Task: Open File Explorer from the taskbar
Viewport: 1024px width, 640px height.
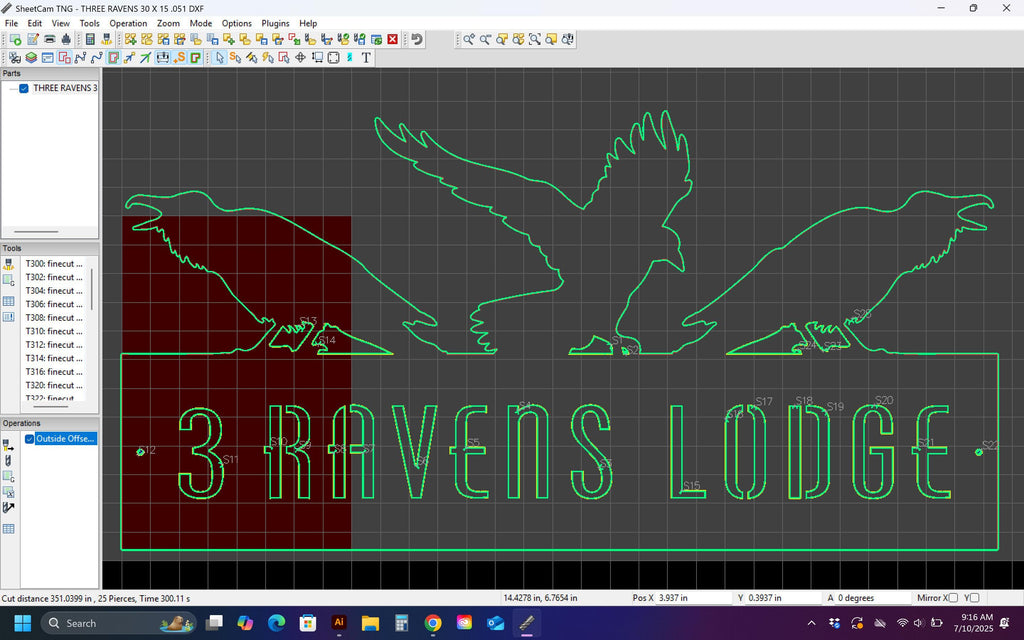Action: pyautogui.click(x=370, y=623)
